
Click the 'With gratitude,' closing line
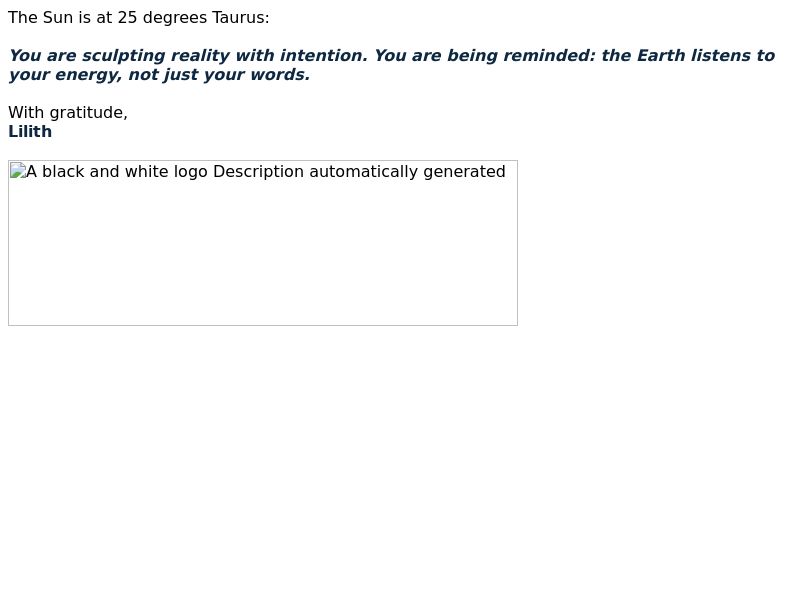68,113
